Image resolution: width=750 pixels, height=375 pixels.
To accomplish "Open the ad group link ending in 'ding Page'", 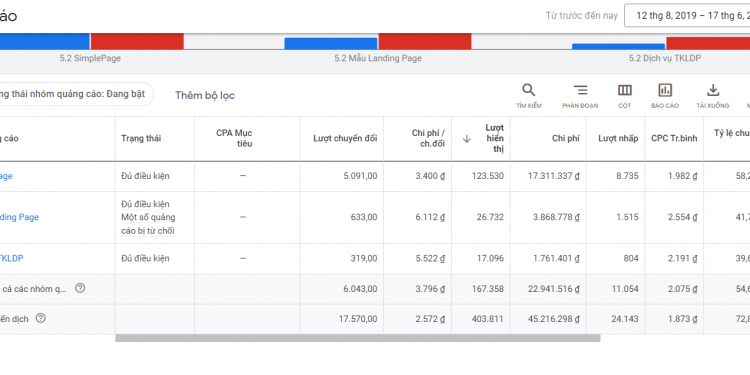I will [19, 217].
